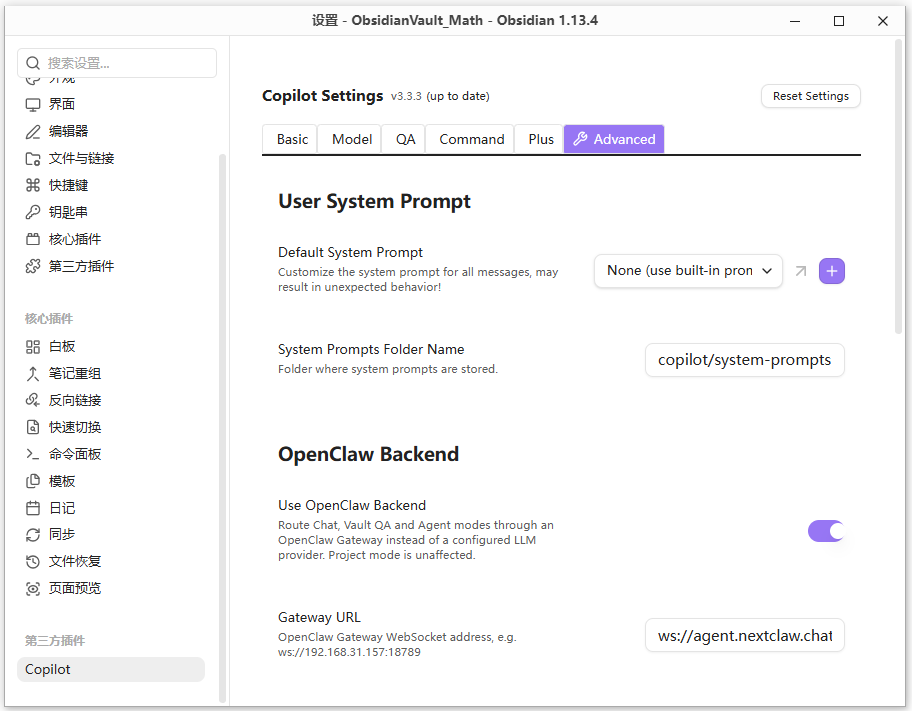The image size is (912, 711).
Task: Open the 日记 plugin settings
Action: tap(111, 508)
